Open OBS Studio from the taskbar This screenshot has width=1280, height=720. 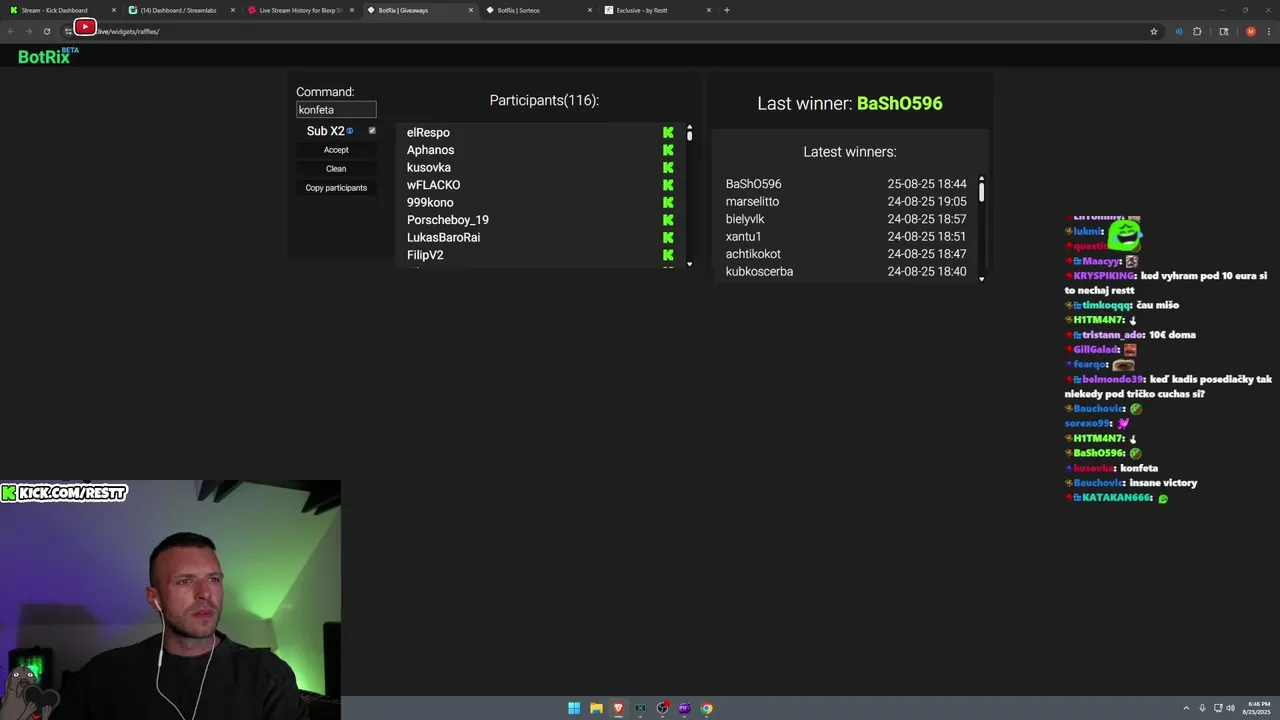(x=662, y=708)
